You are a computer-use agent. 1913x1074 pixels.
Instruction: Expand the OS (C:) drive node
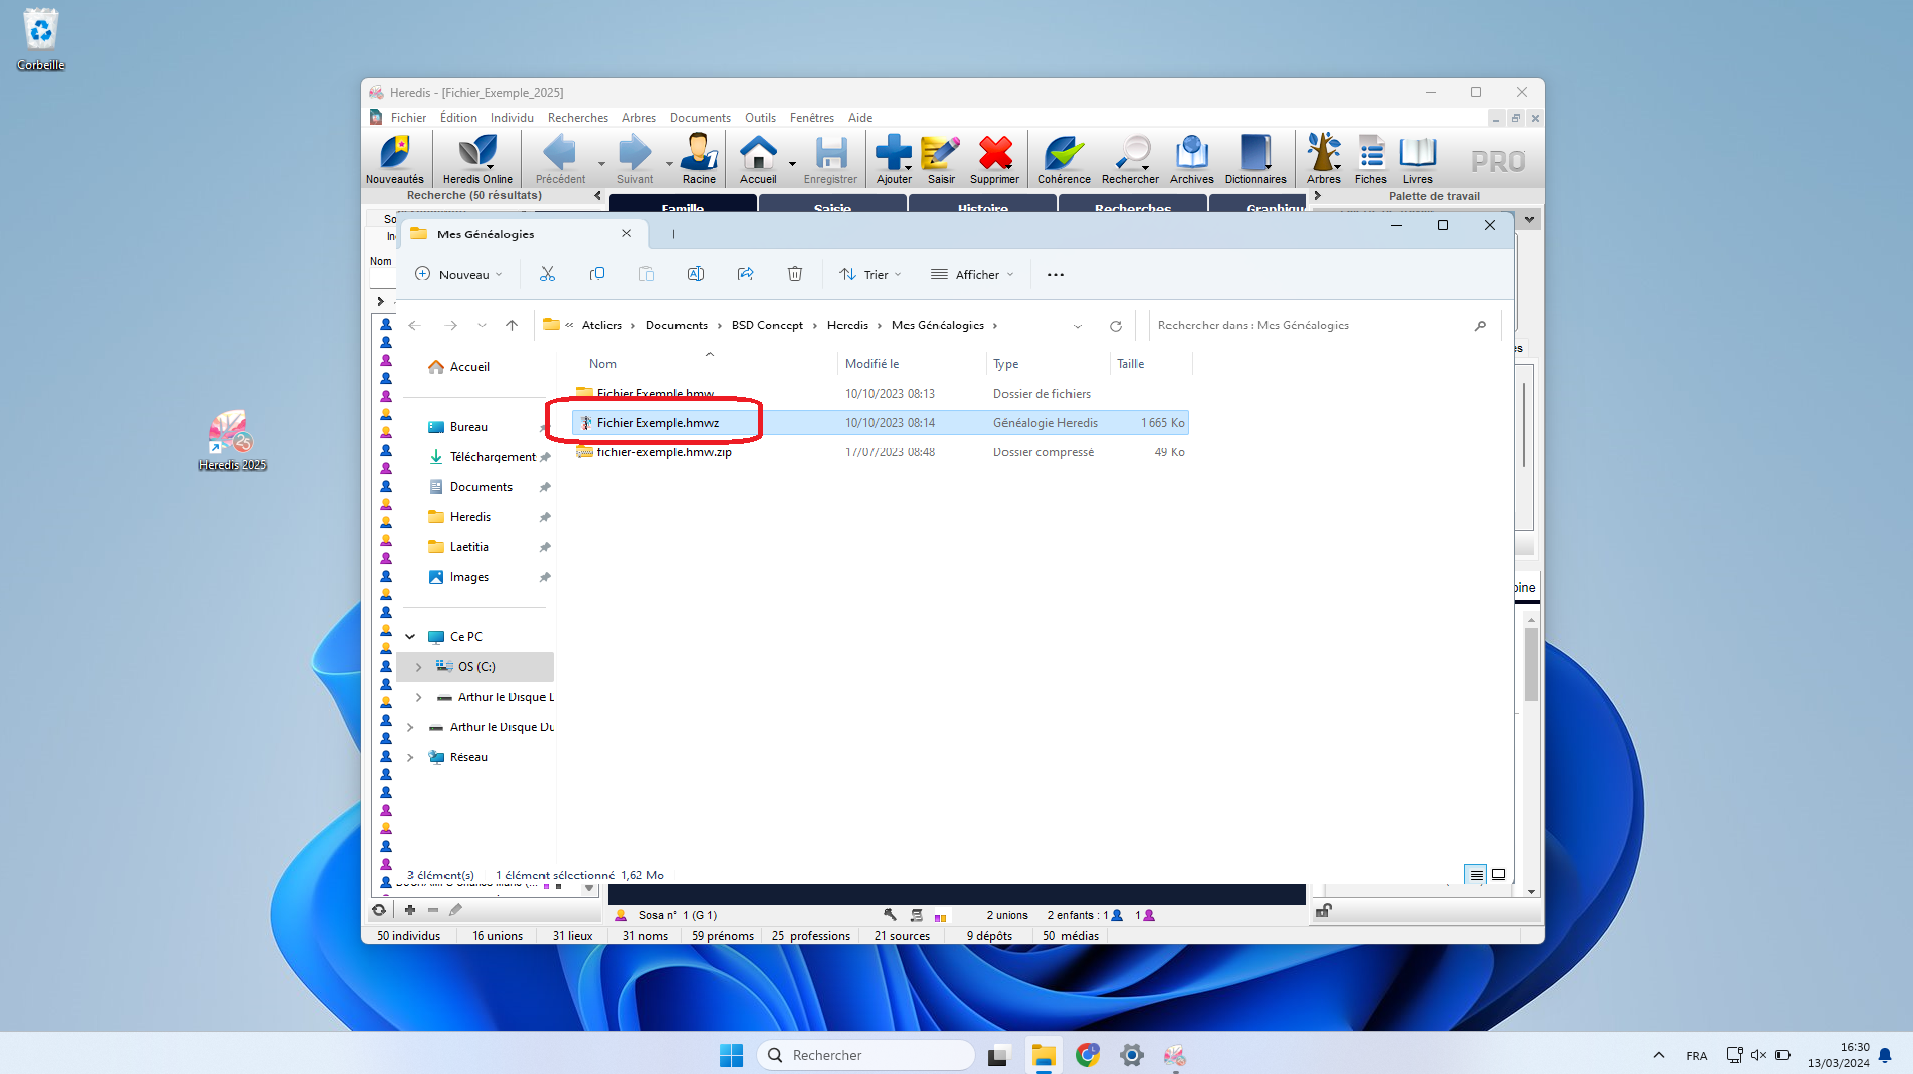419,667
